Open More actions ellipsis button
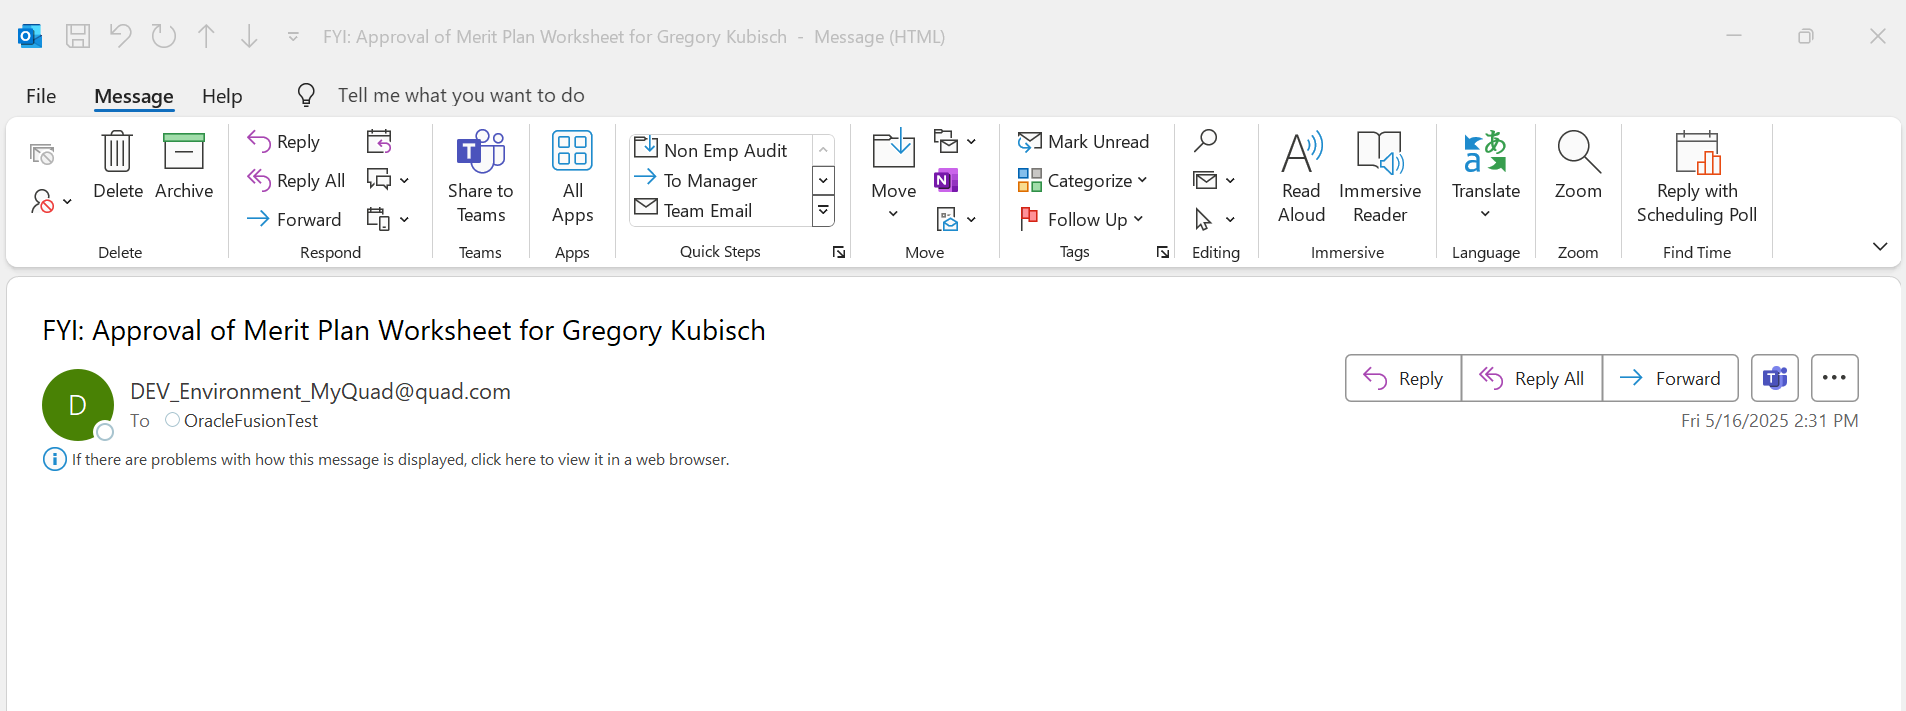The image size is (1906, 711). click(x=1835, y=378)
